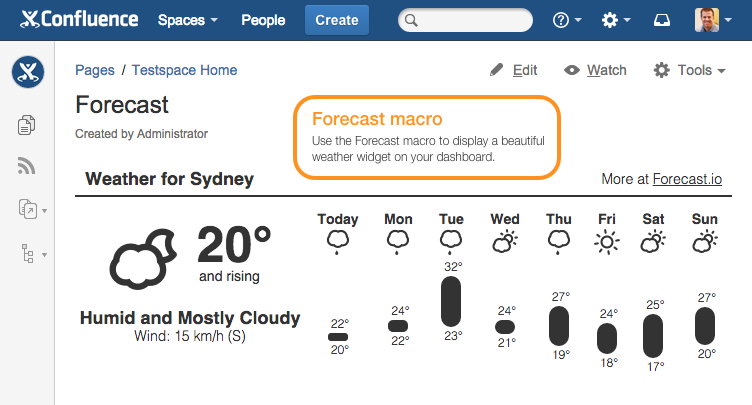This screenshot has height=405, width=752.
Task: Open the People menu item
Action: tap(263, 20)
